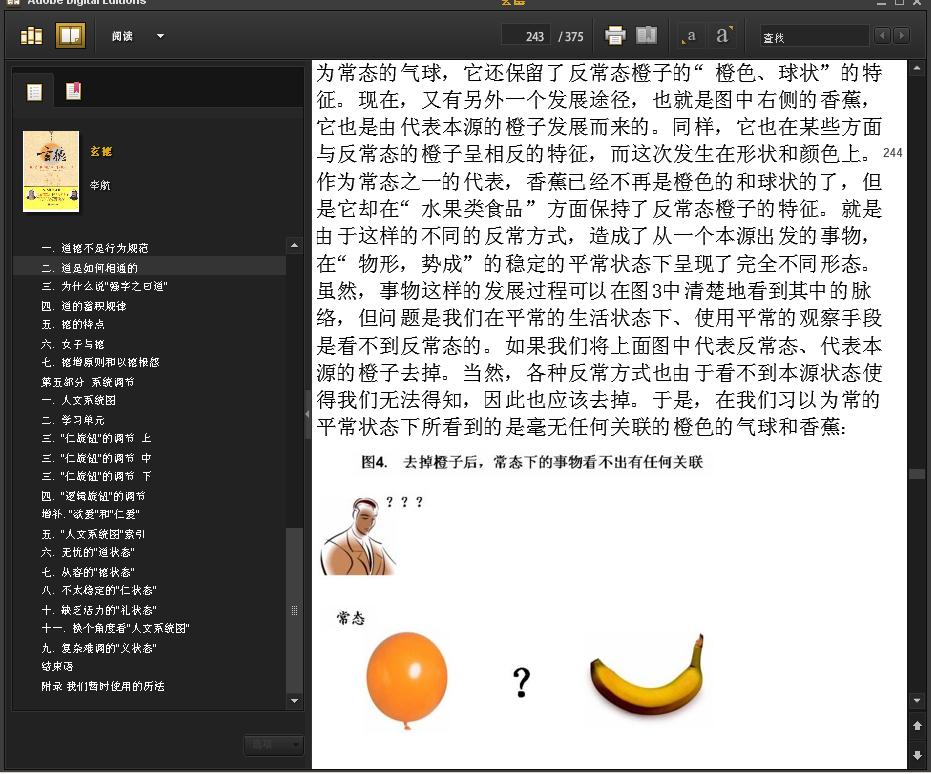Click the banana image
931x774 pixels.
647,677
